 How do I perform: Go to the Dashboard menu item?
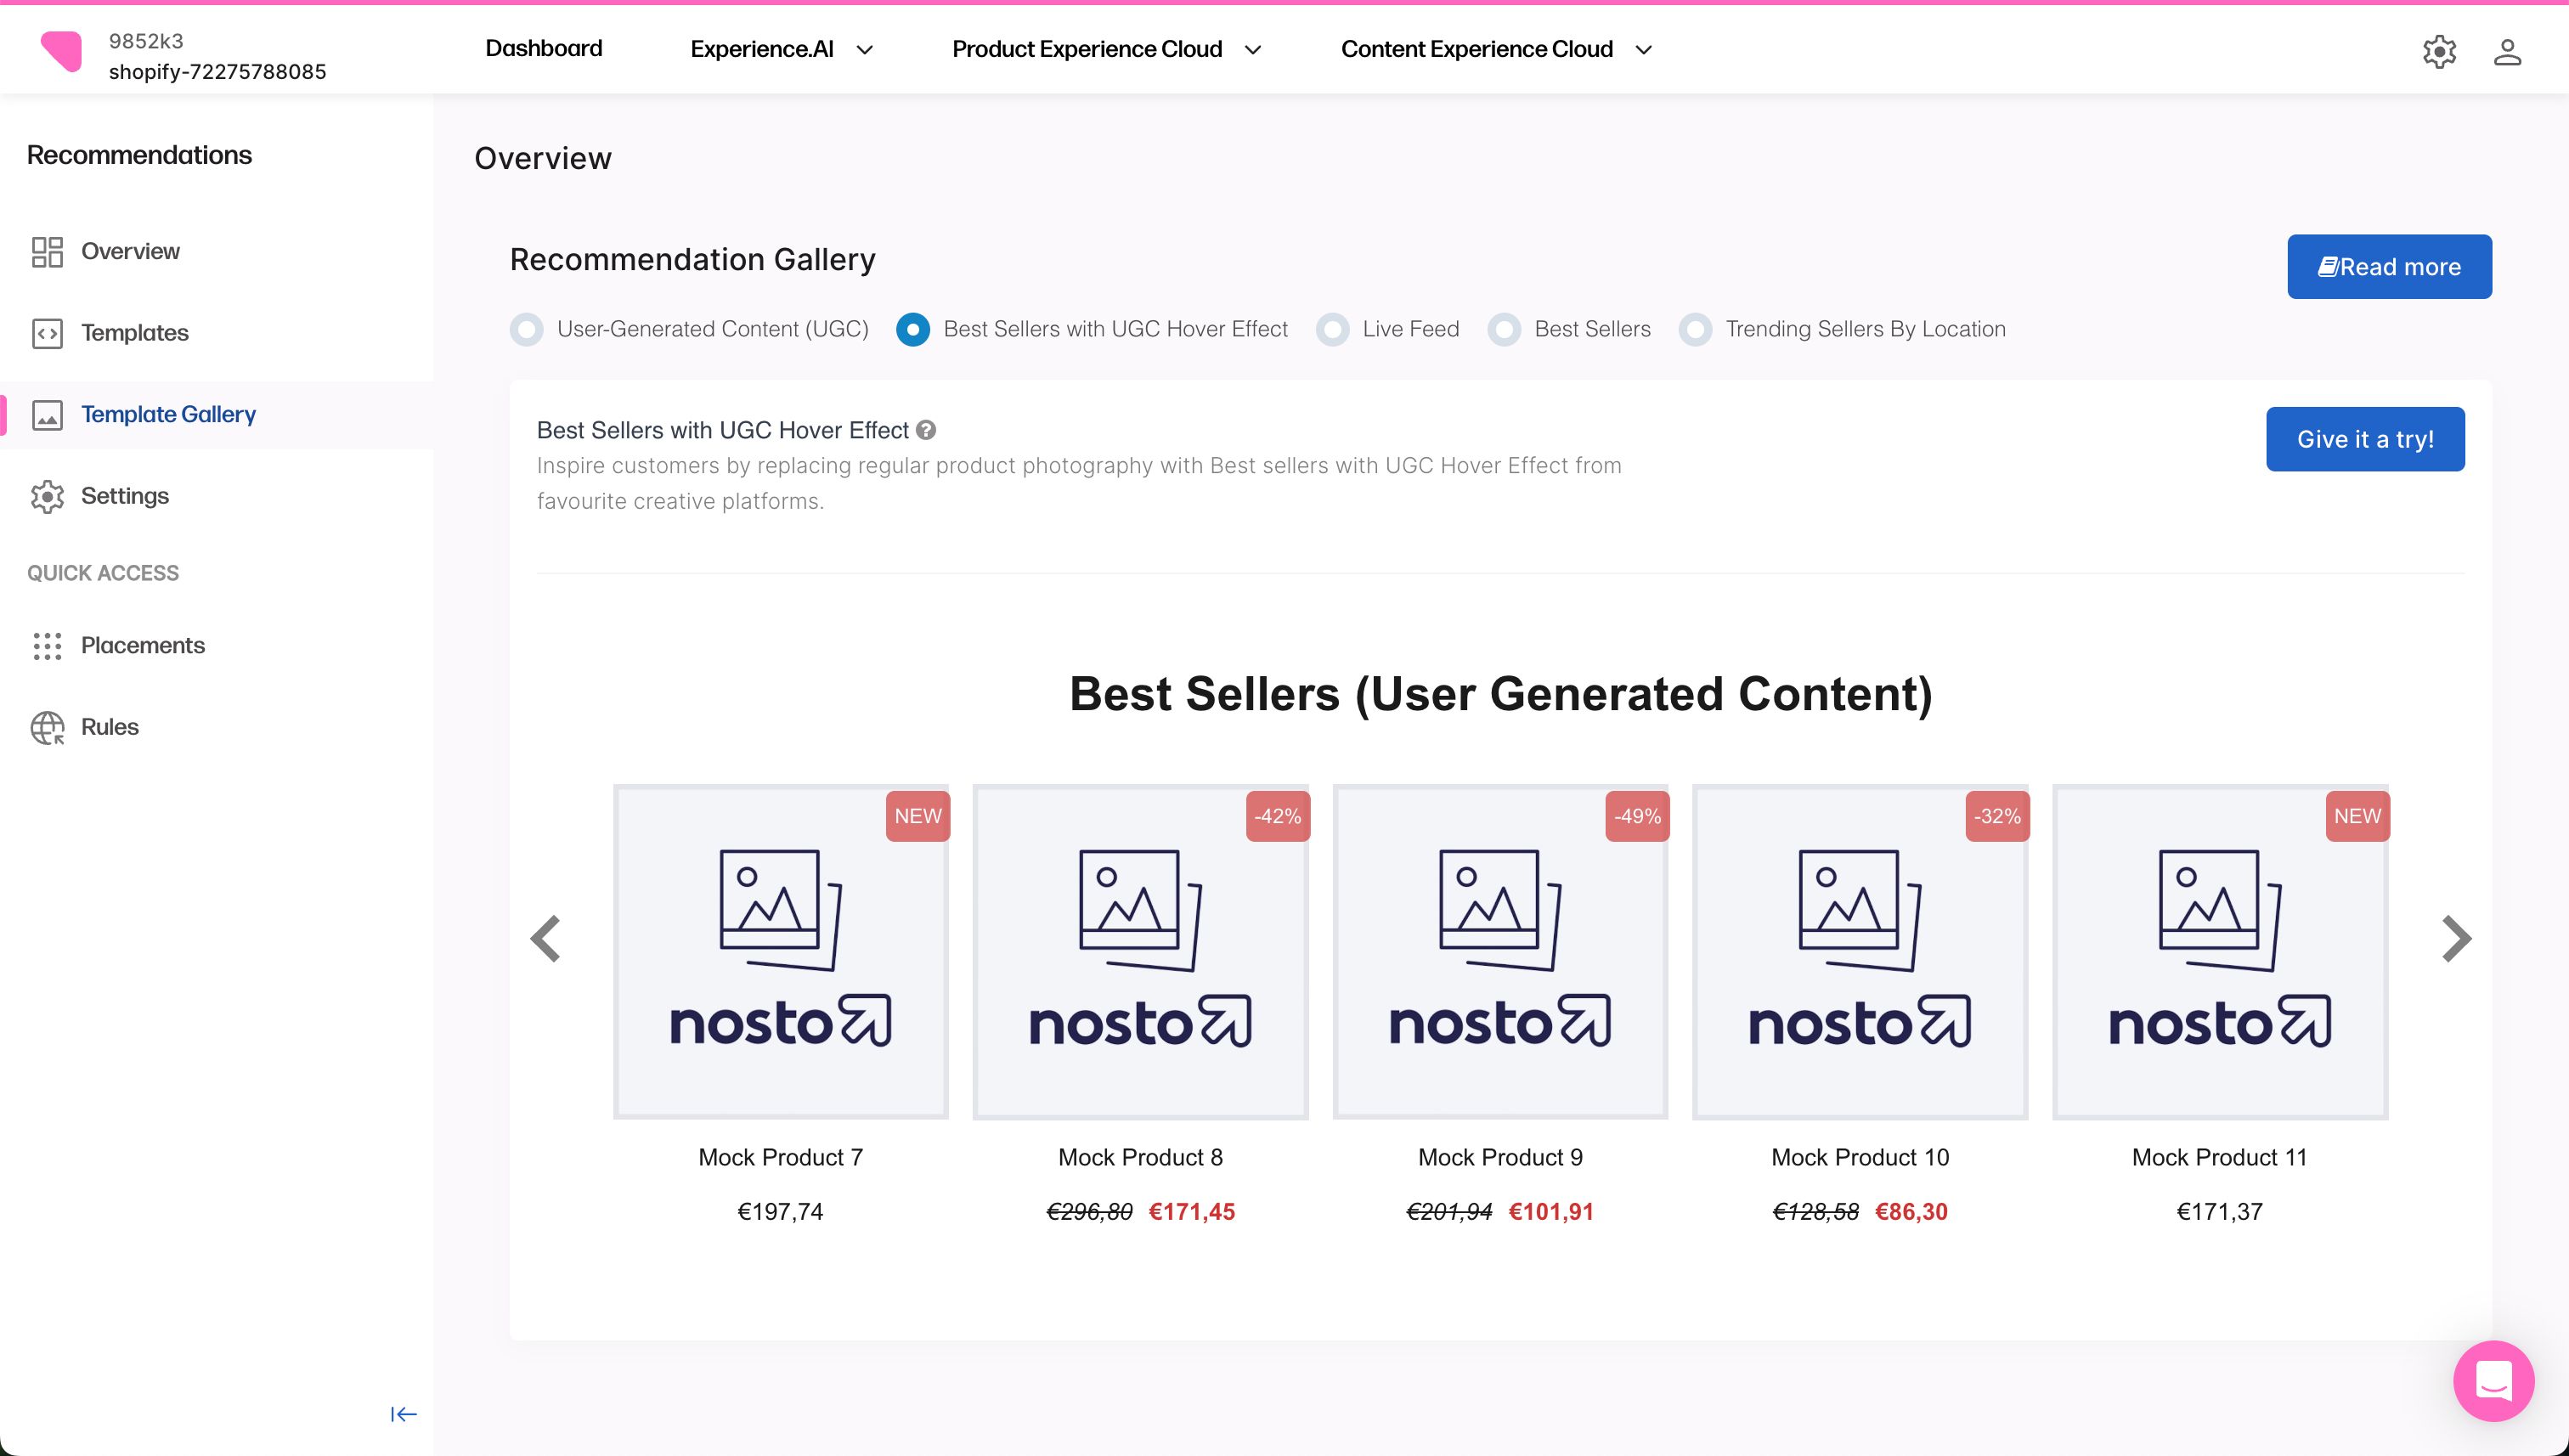543,48
